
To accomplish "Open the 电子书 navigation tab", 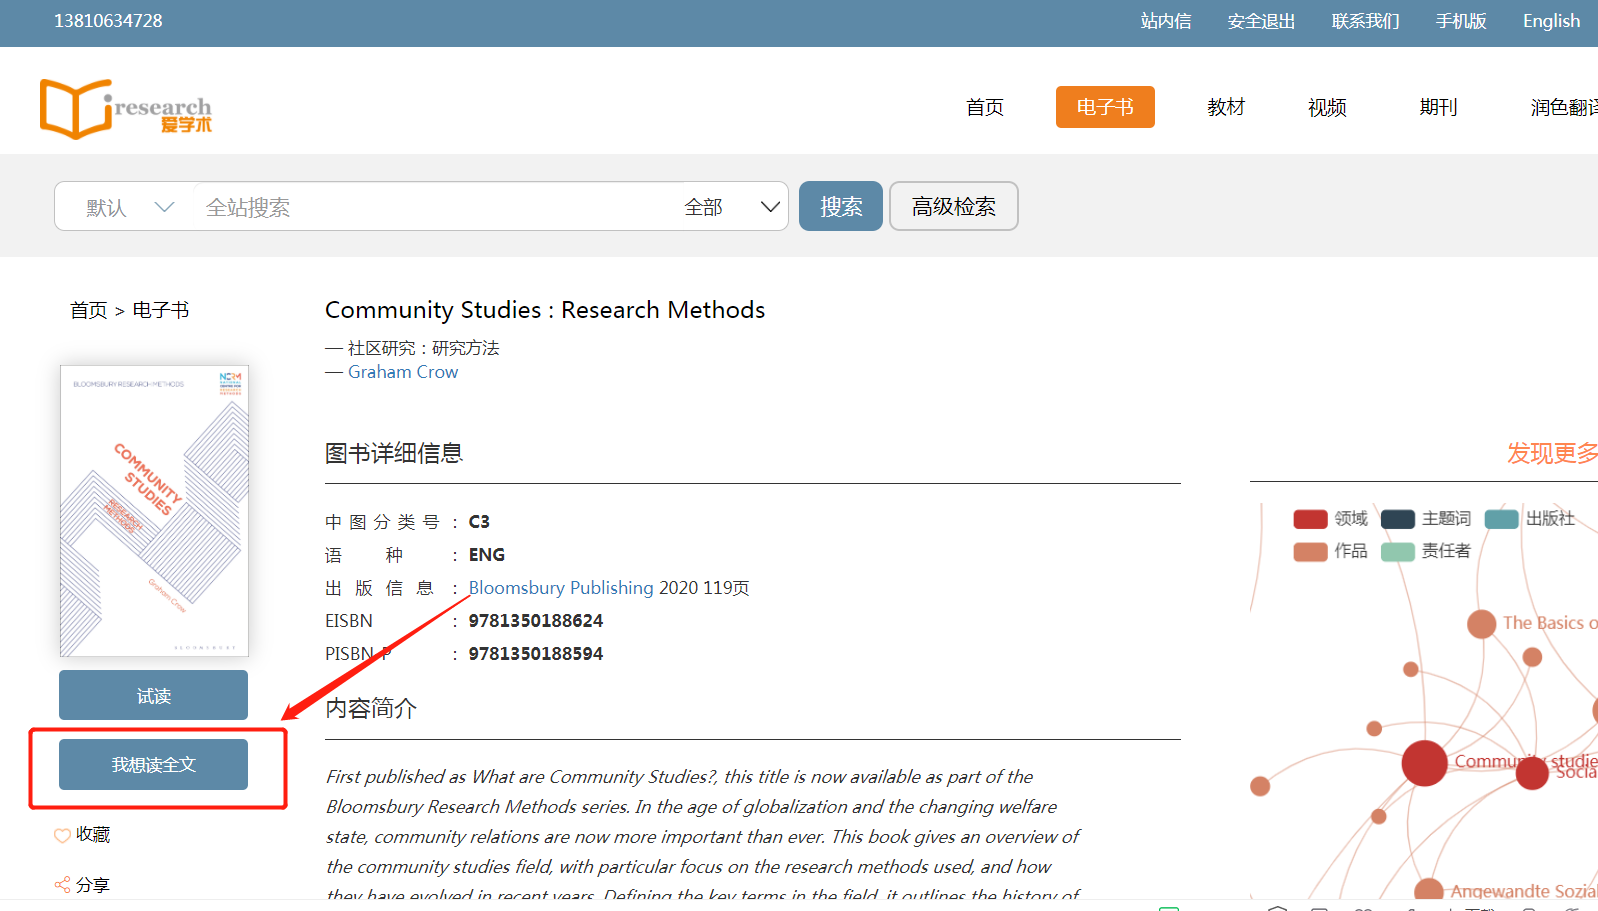I will pyautogui.click(x=1104, y=107).
